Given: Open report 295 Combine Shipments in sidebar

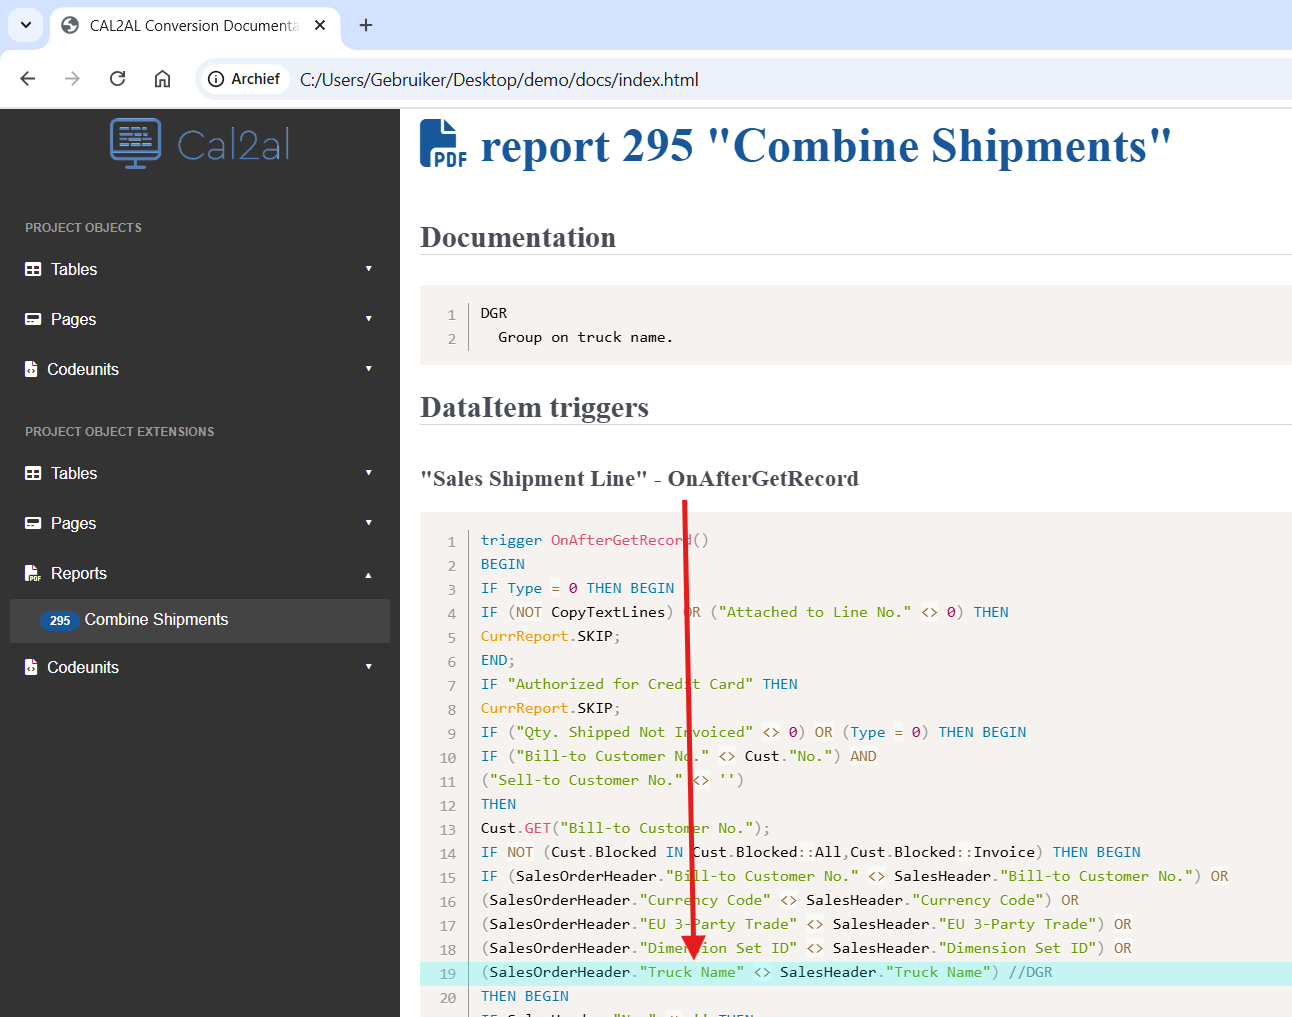Looking at the screenshot, I should click(156, 620).
